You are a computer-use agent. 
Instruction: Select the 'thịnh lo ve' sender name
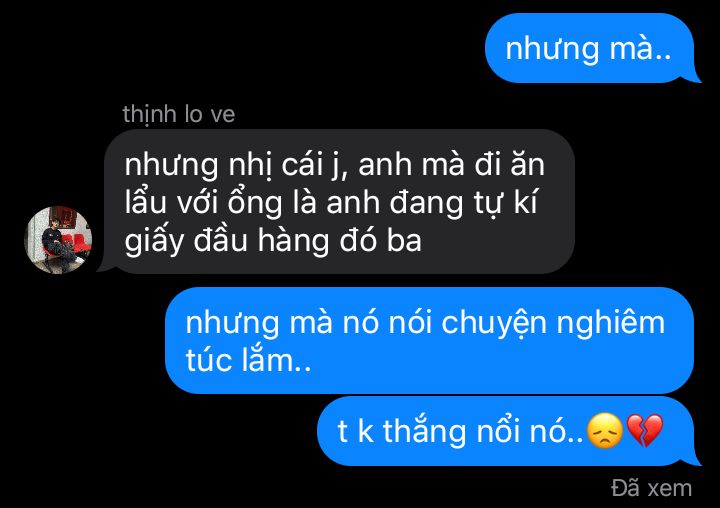[x=179, y=114]
